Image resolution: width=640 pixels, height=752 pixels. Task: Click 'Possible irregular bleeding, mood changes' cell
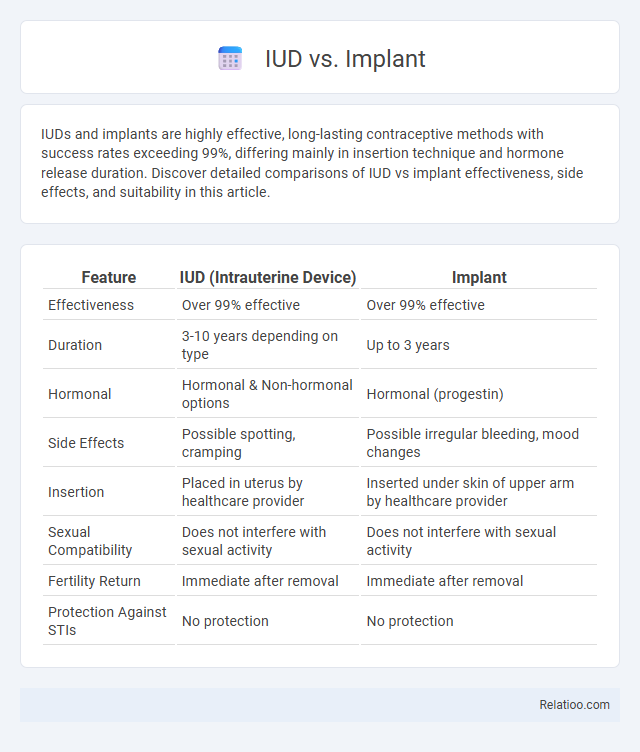473,443
